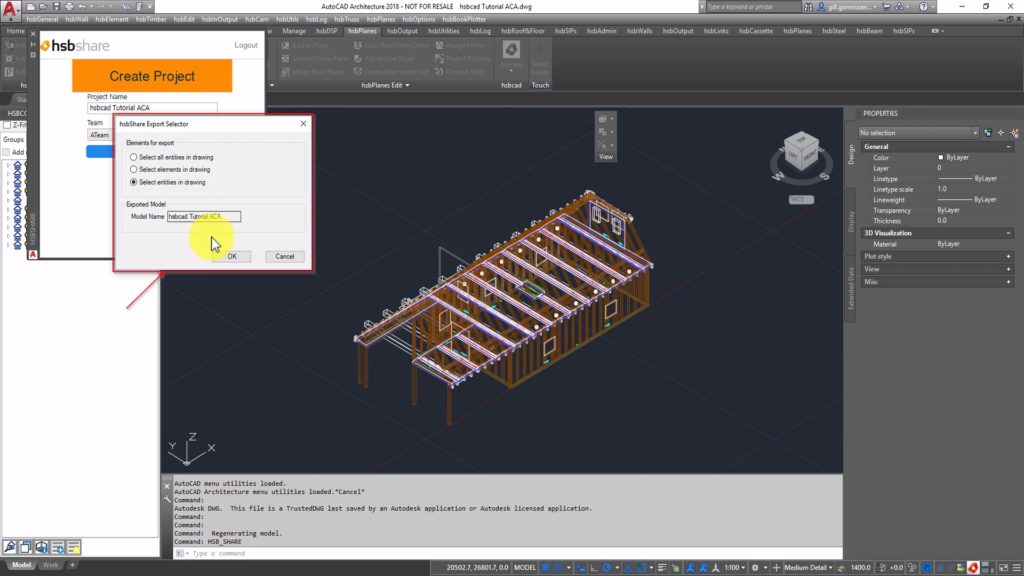Image resolution: width=1024 pixels, height=576 pixels.
Task: Toggle the Add checkbox under Groups
Action: [x=6, y=152]
